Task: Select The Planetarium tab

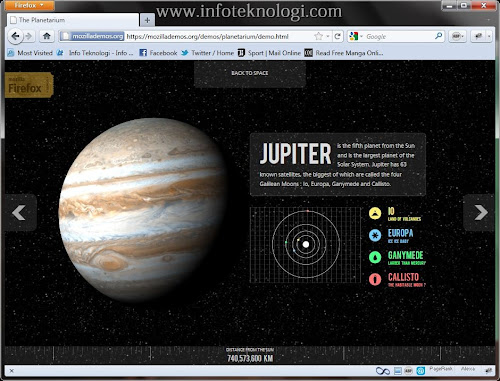Action: point(73,20)
